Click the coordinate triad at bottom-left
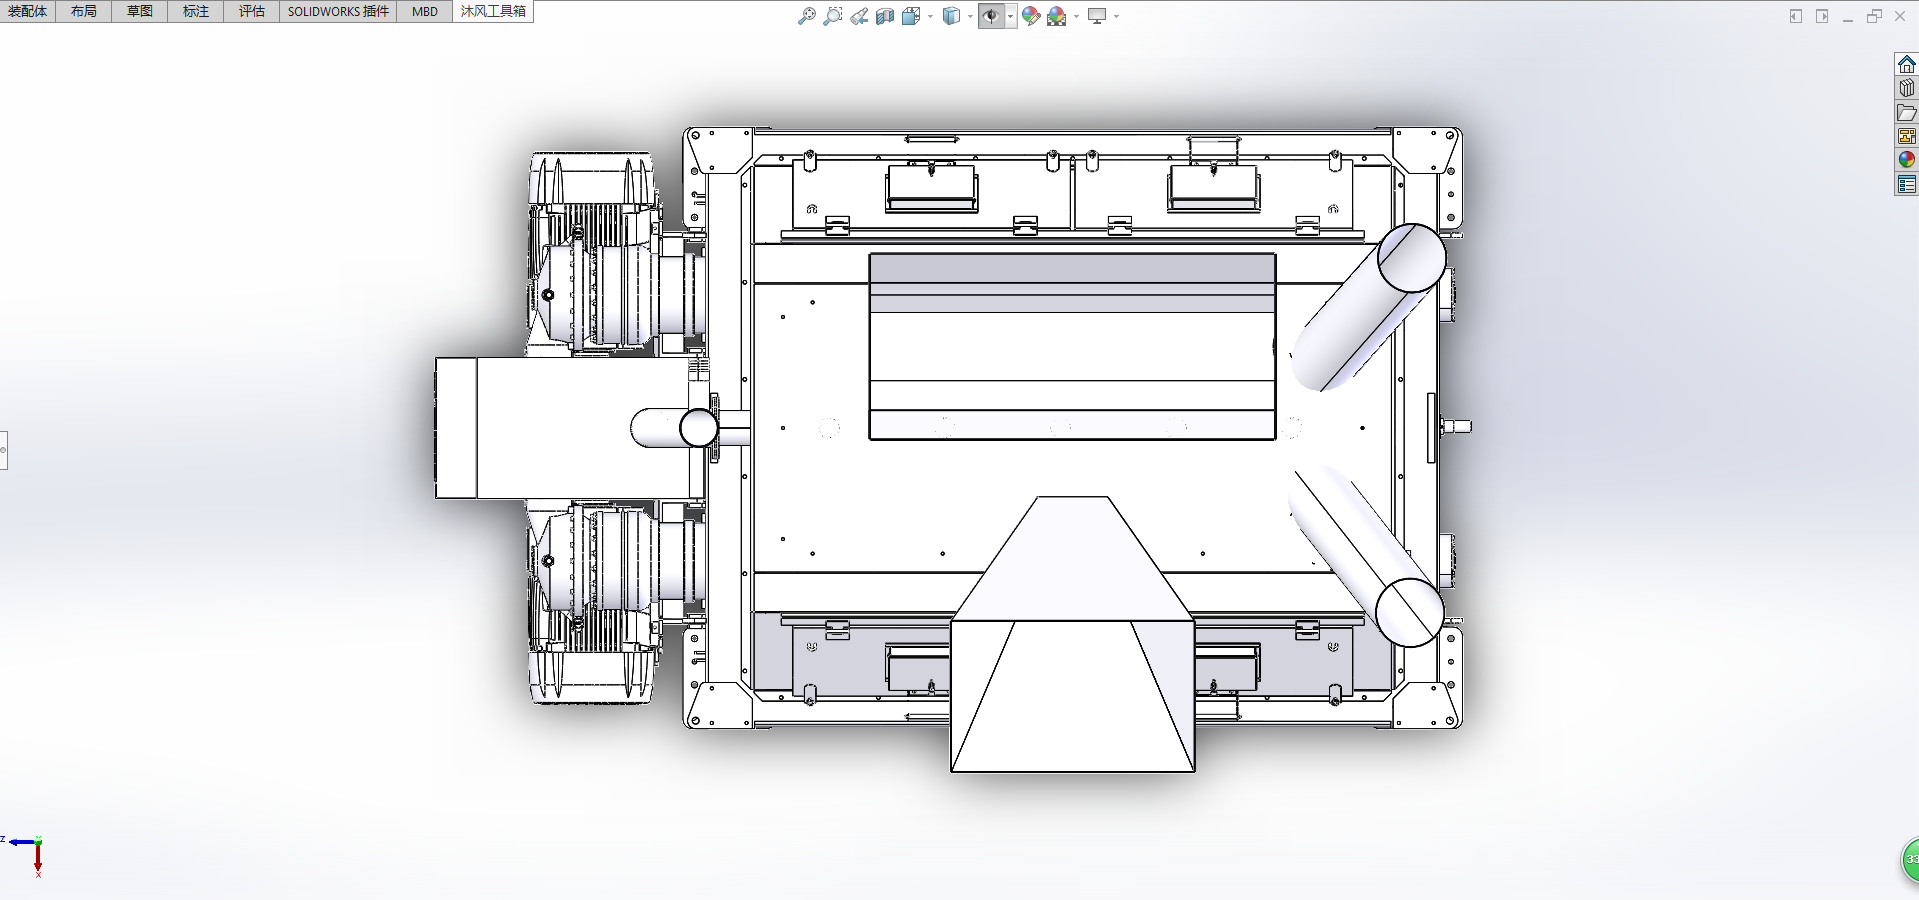Image resolution: width=1919 pixels, height=900 pixels. coord(24,855)
